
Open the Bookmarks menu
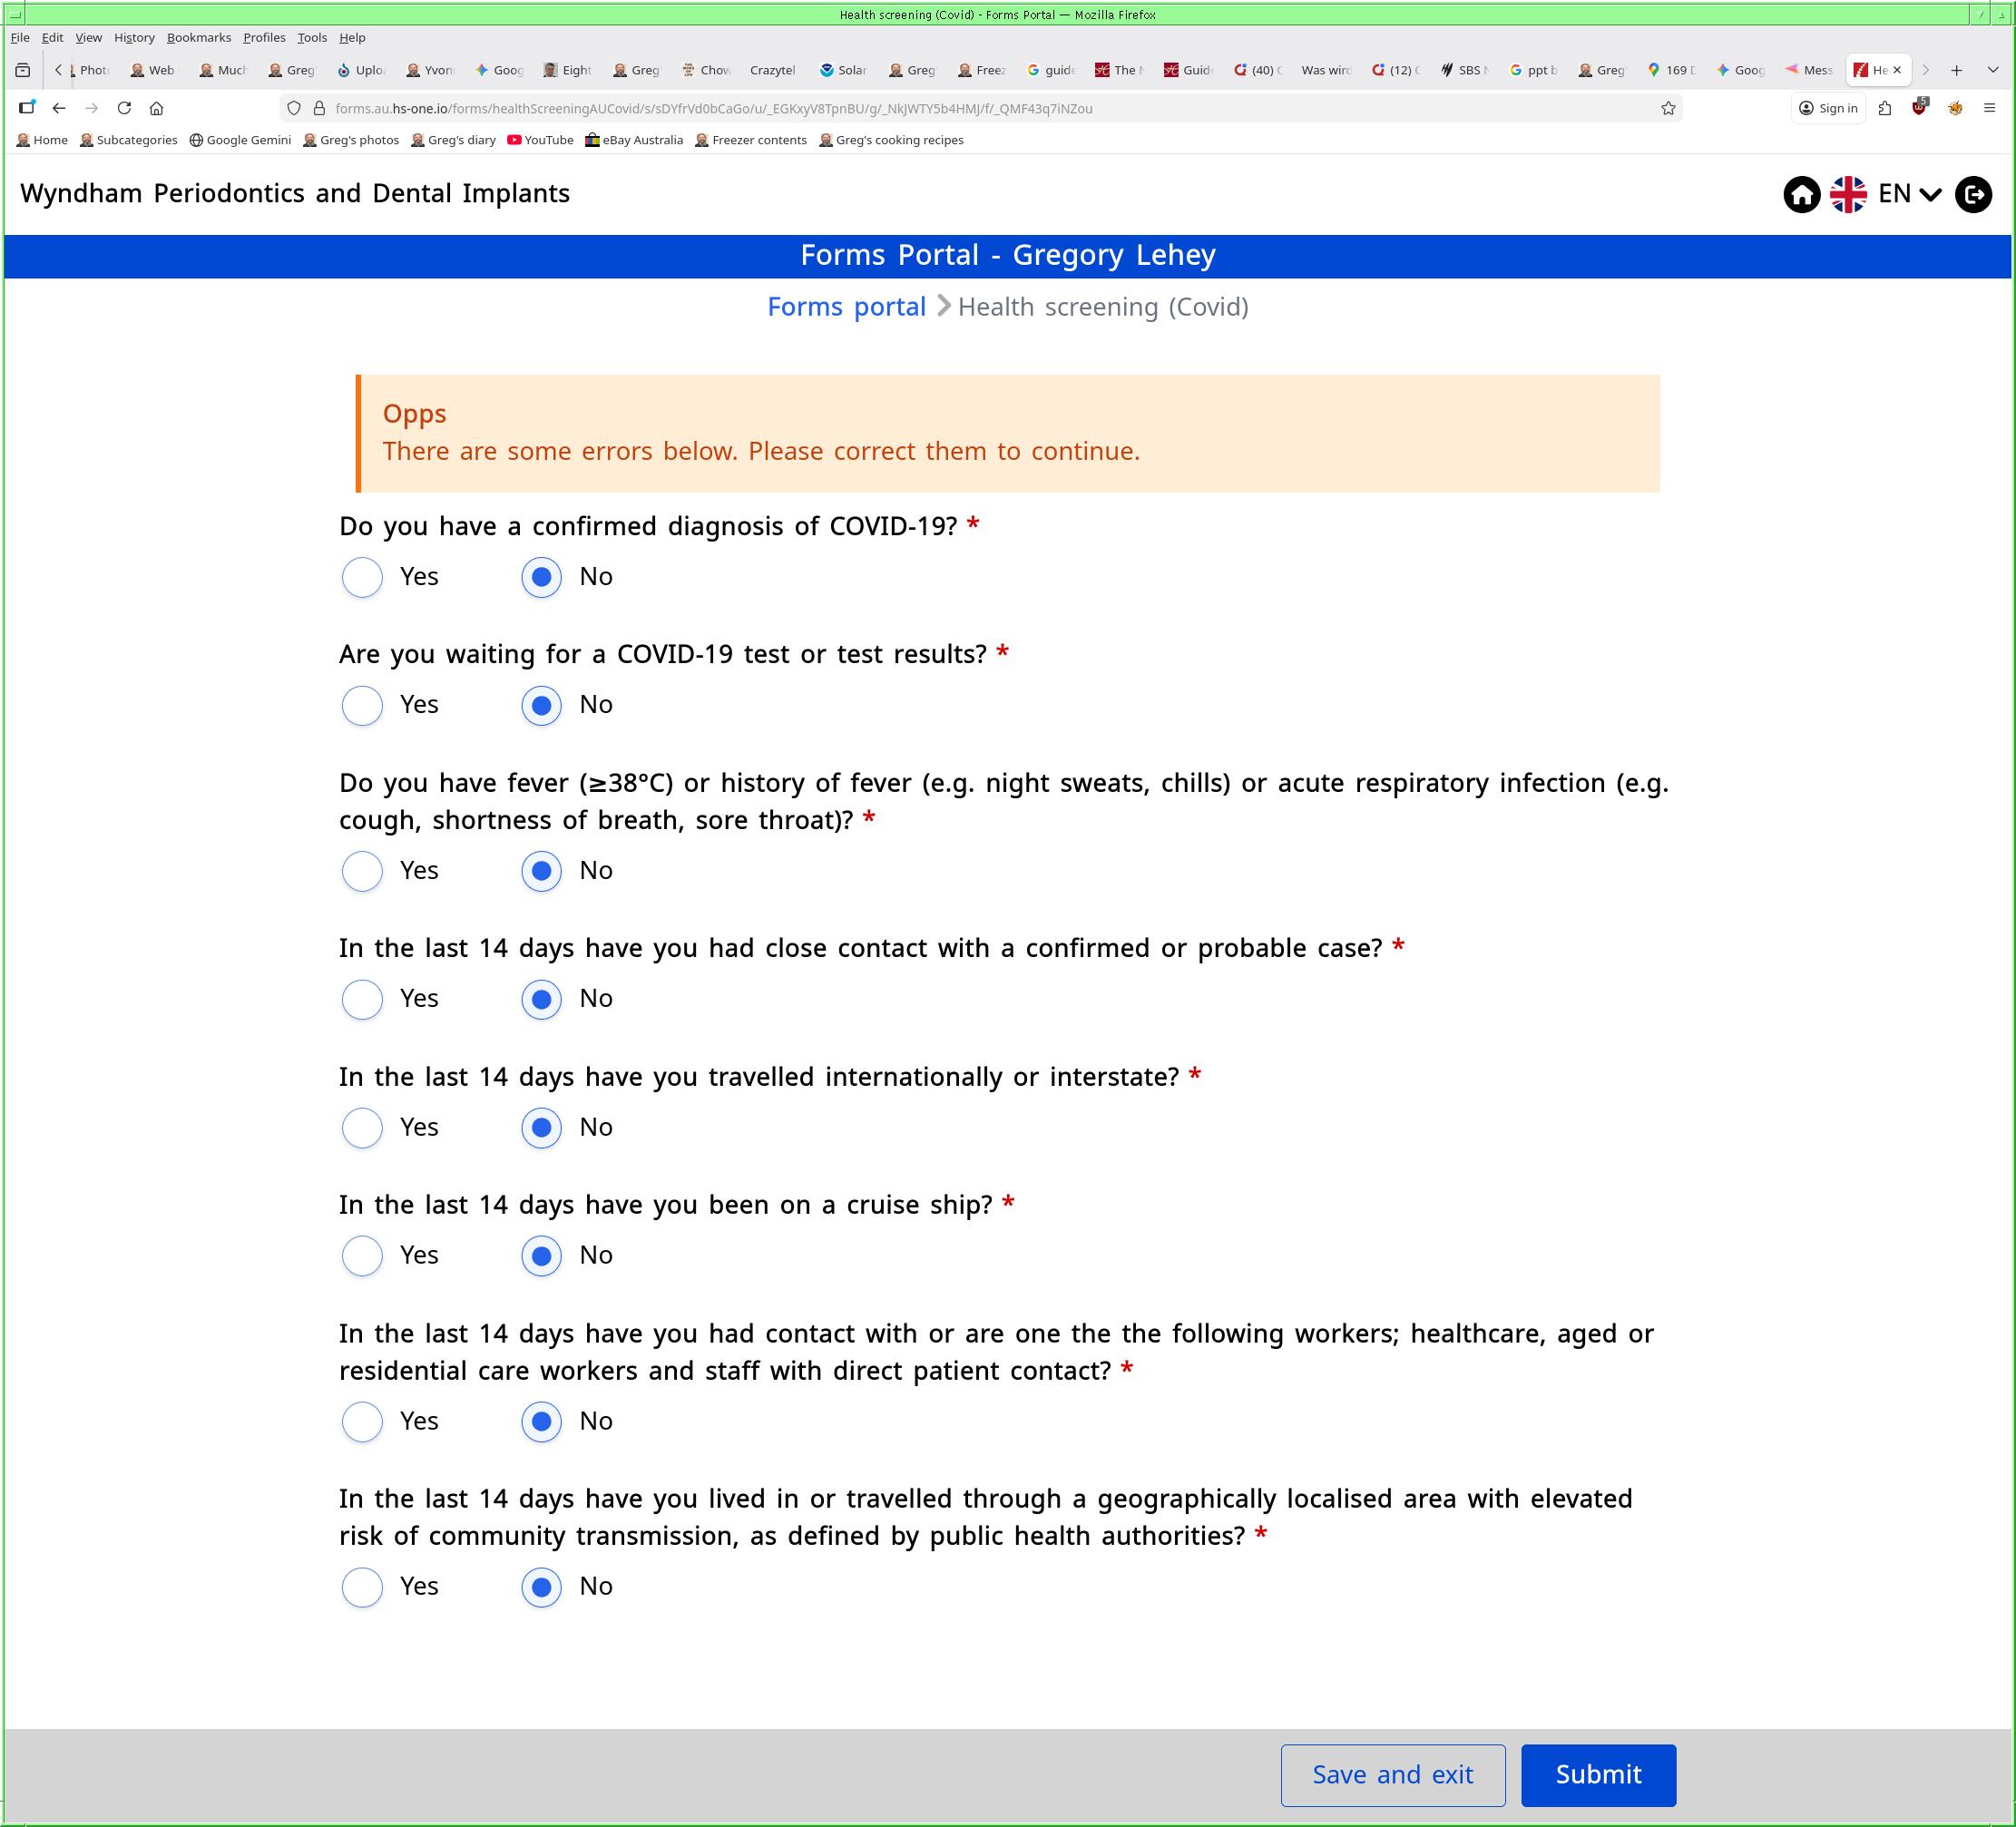tap(198, 37)
